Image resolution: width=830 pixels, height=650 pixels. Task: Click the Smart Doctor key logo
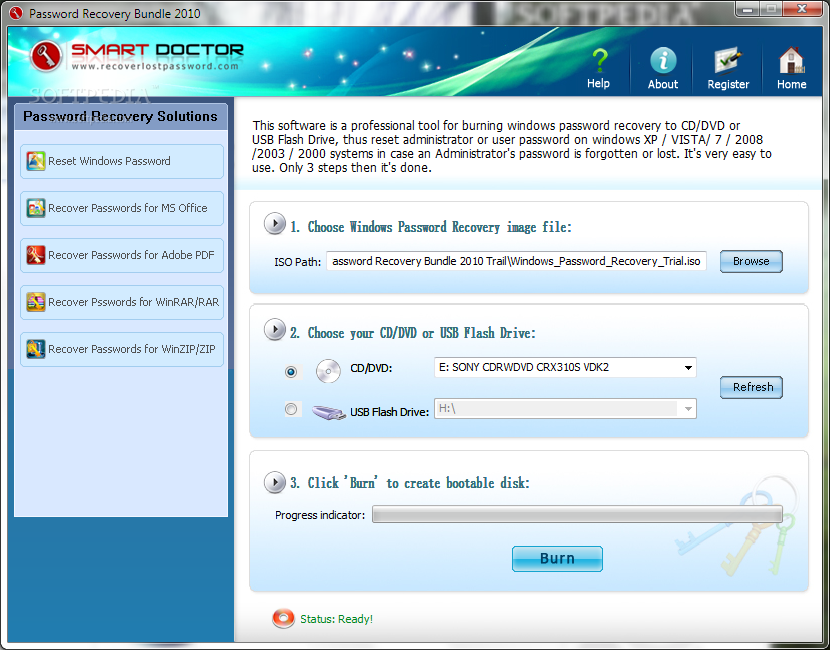point(46,56)
